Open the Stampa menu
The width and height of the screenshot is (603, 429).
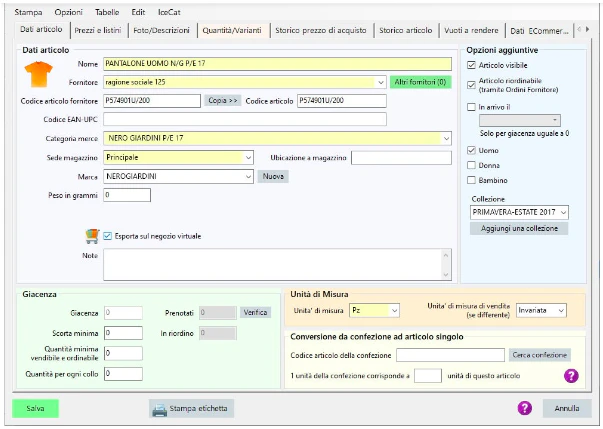tap(28, 12)
